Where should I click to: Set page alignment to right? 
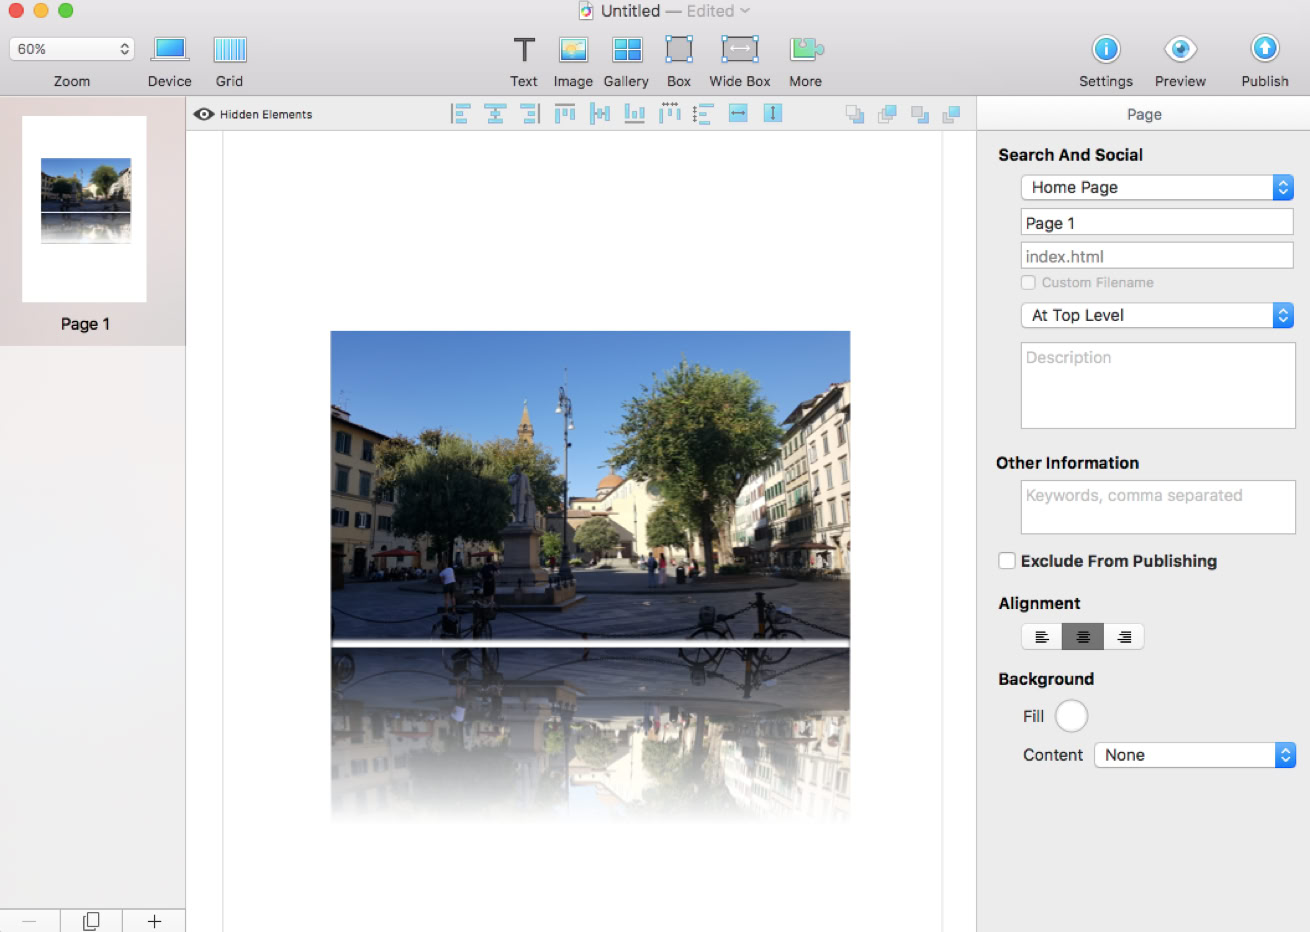1124,637
